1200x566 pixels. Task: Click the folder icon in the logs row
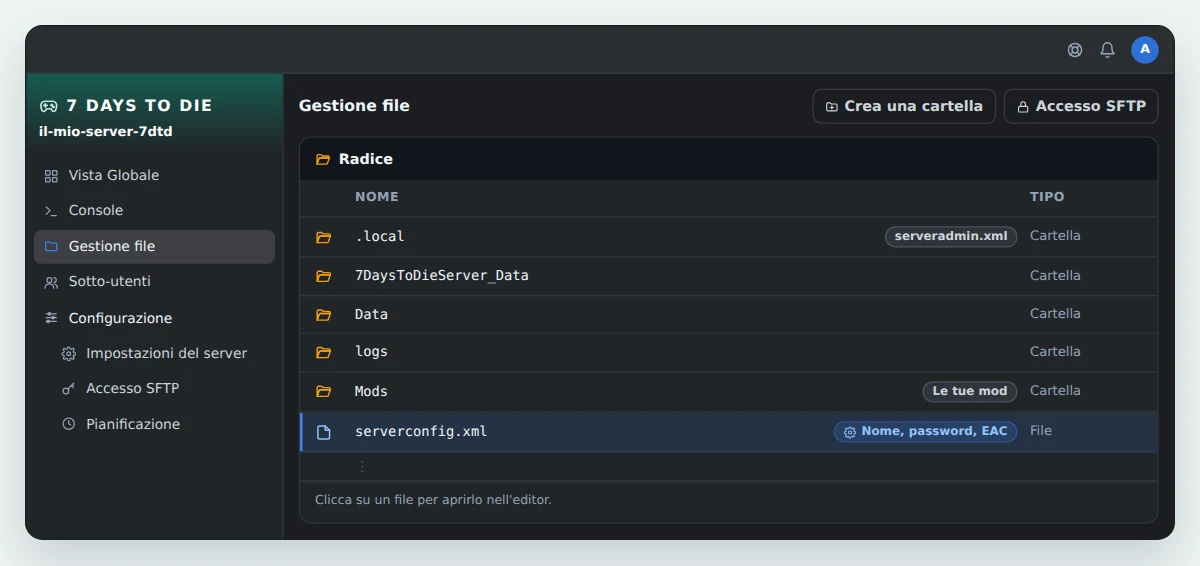click(x=323, y=352)
